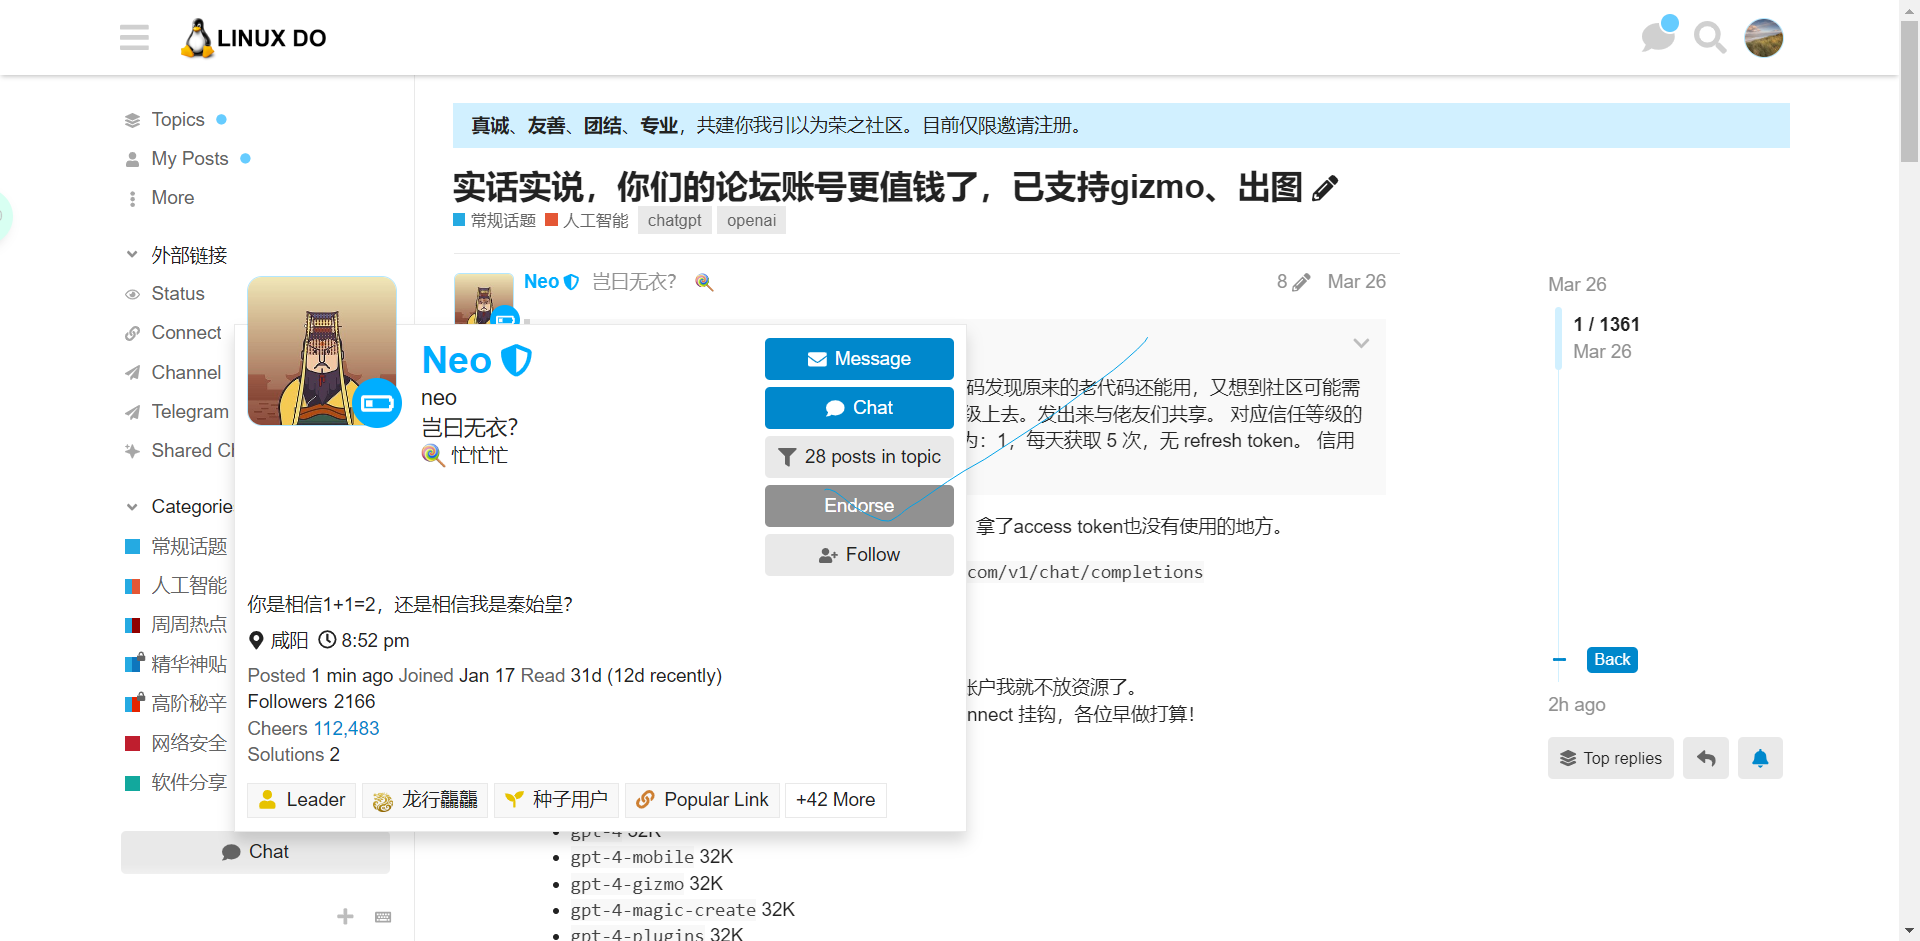This screenshot has width=1920, height=941.
Task: Open Connect external link
Action: click(185, 333)
